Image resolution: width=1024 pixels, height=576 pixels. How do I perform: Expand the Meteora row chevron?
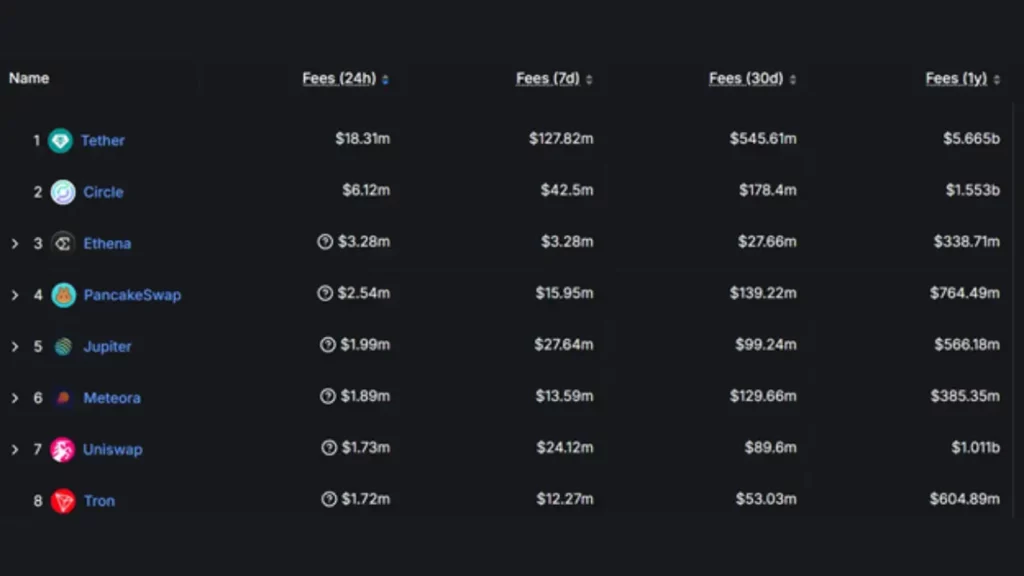coord(14,398)
